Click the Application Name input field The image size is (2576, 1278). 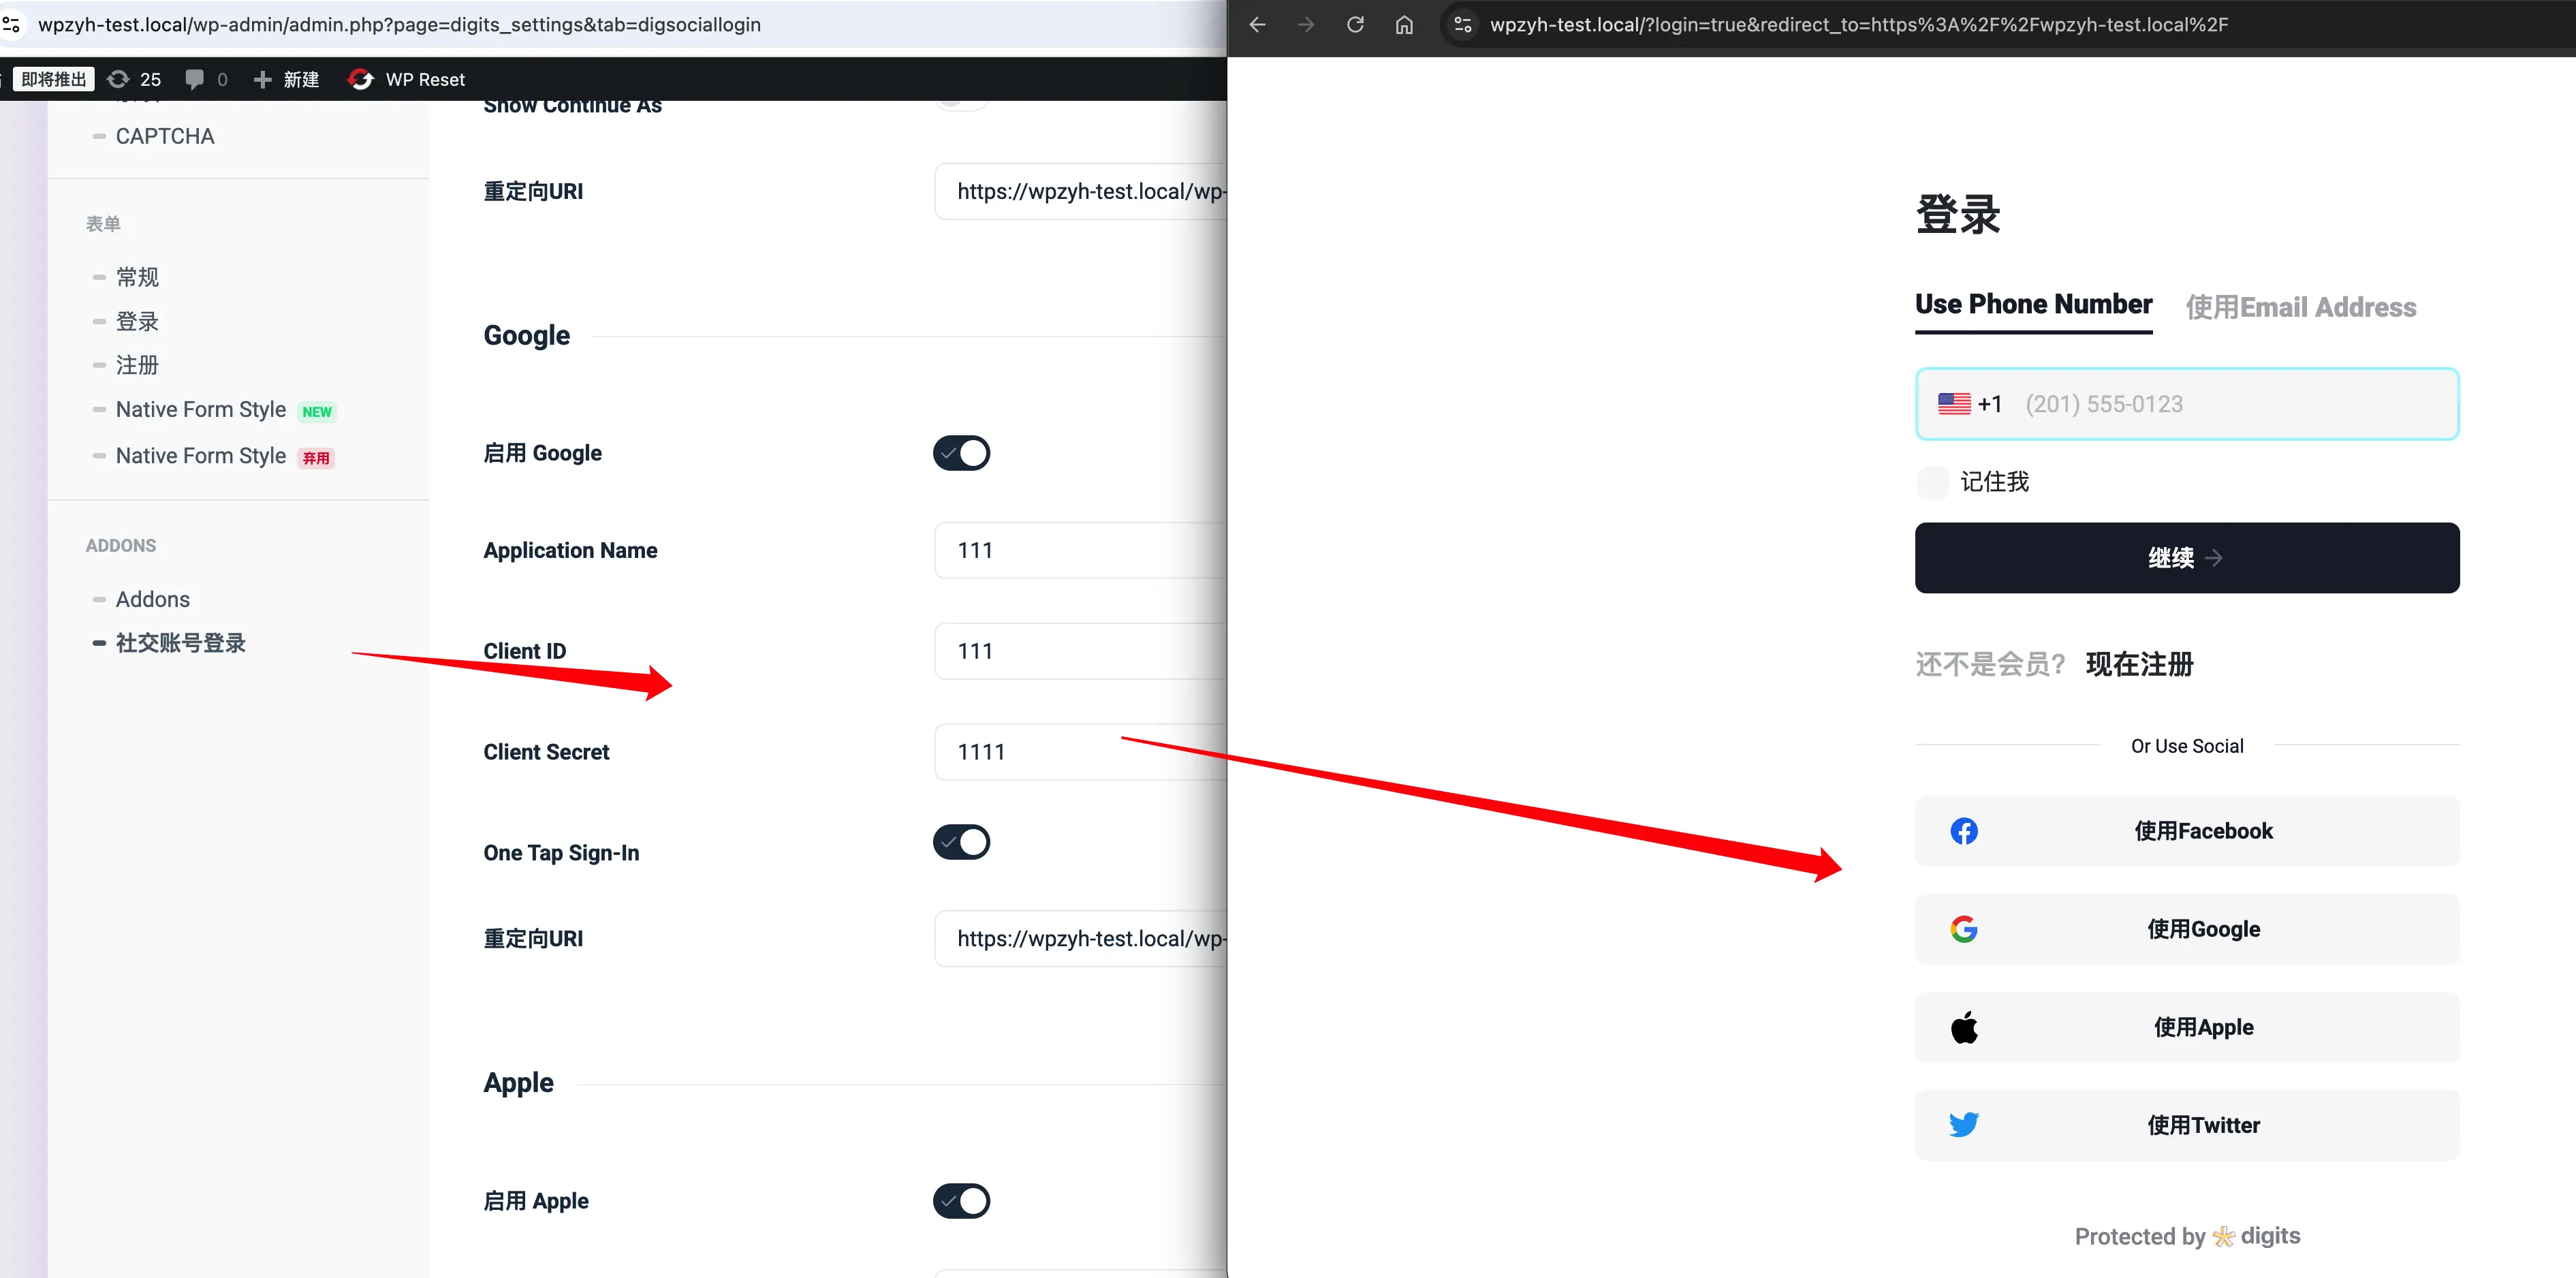tap(1081, 550)
